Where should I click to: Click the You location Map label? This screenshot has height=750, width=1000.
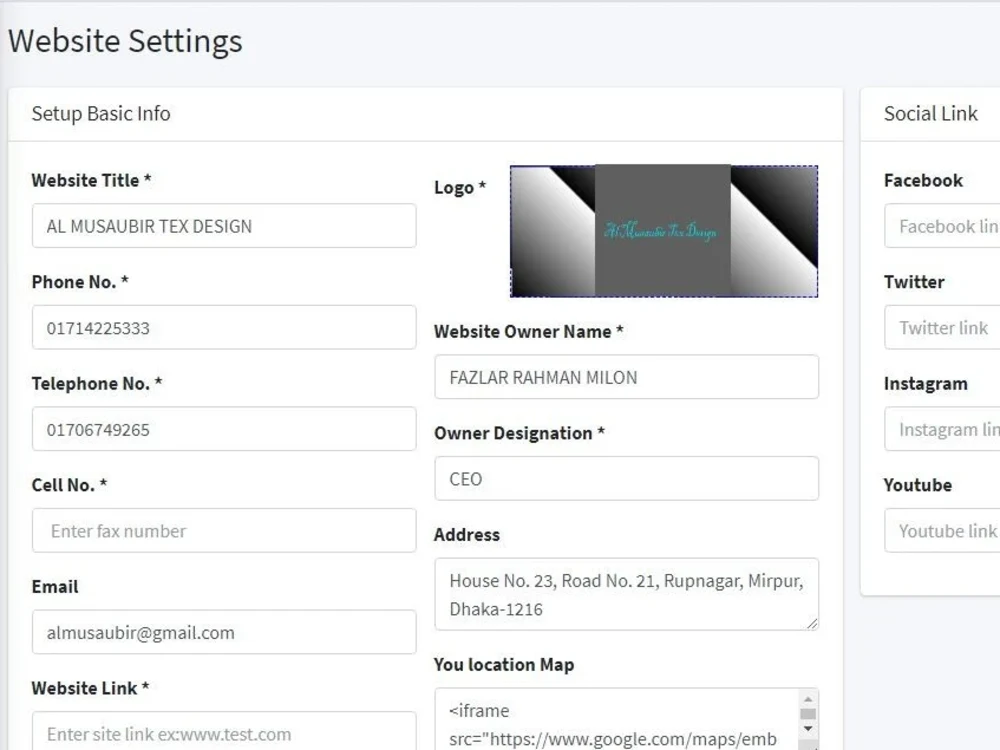point(504,665)
